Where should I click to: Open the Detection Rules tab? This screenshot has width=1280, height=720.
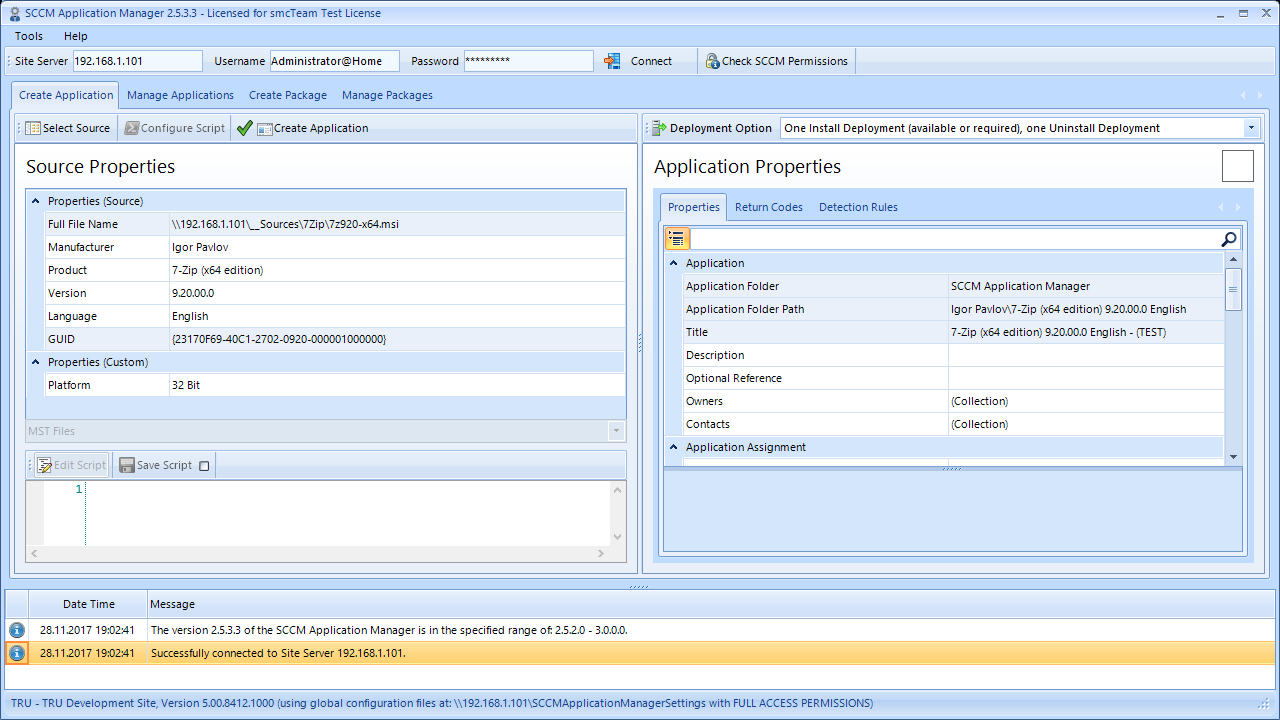[x=858, y=207]
